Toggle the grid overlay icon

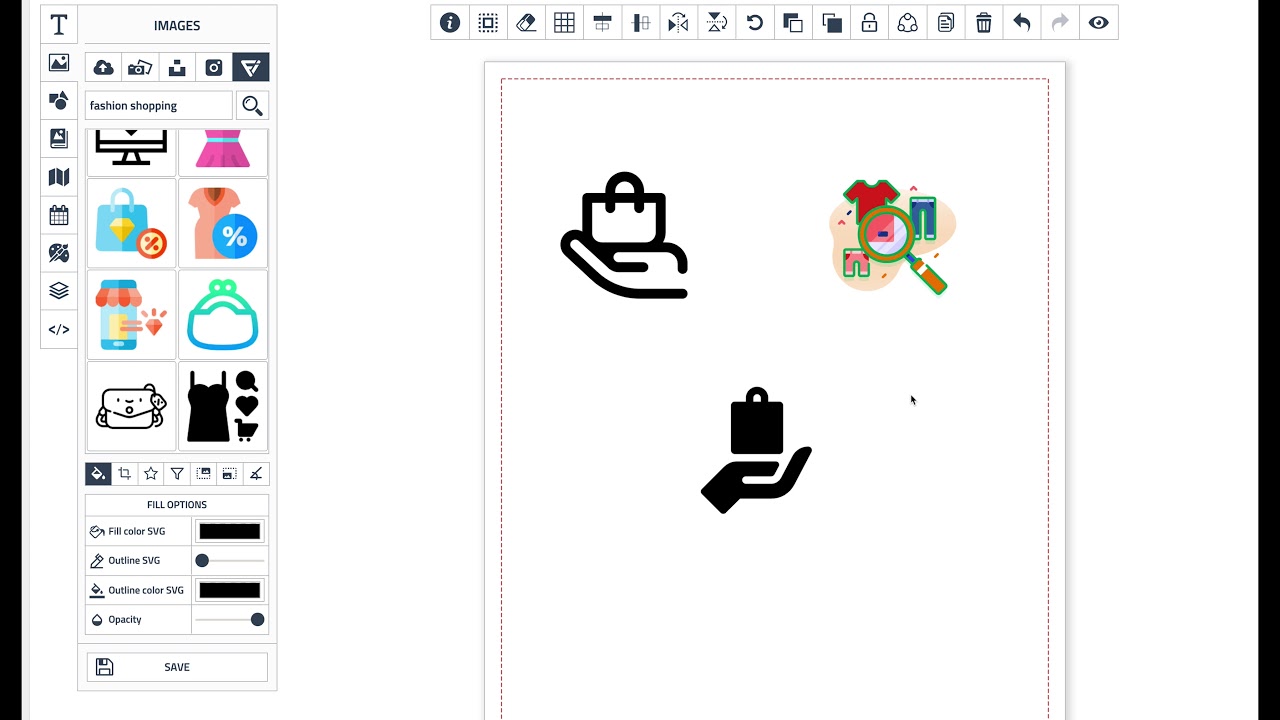point(564,22)
